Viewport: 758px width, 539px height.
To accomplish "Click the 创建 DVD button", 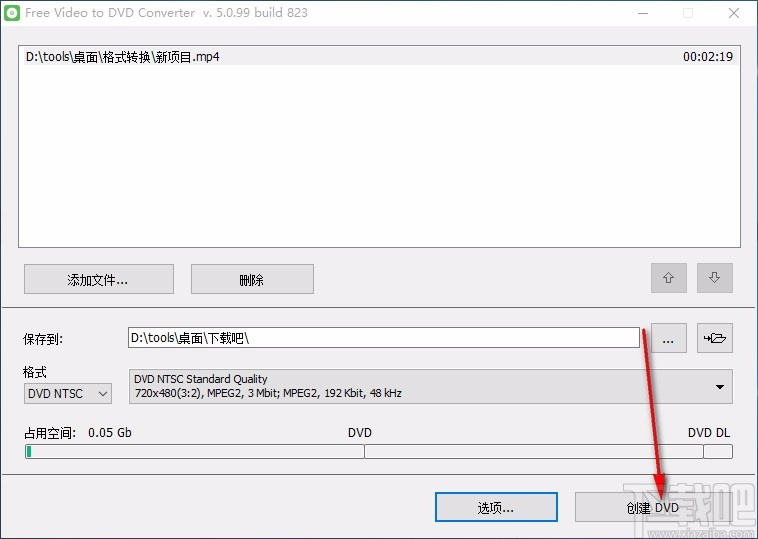I will point(653,507).
